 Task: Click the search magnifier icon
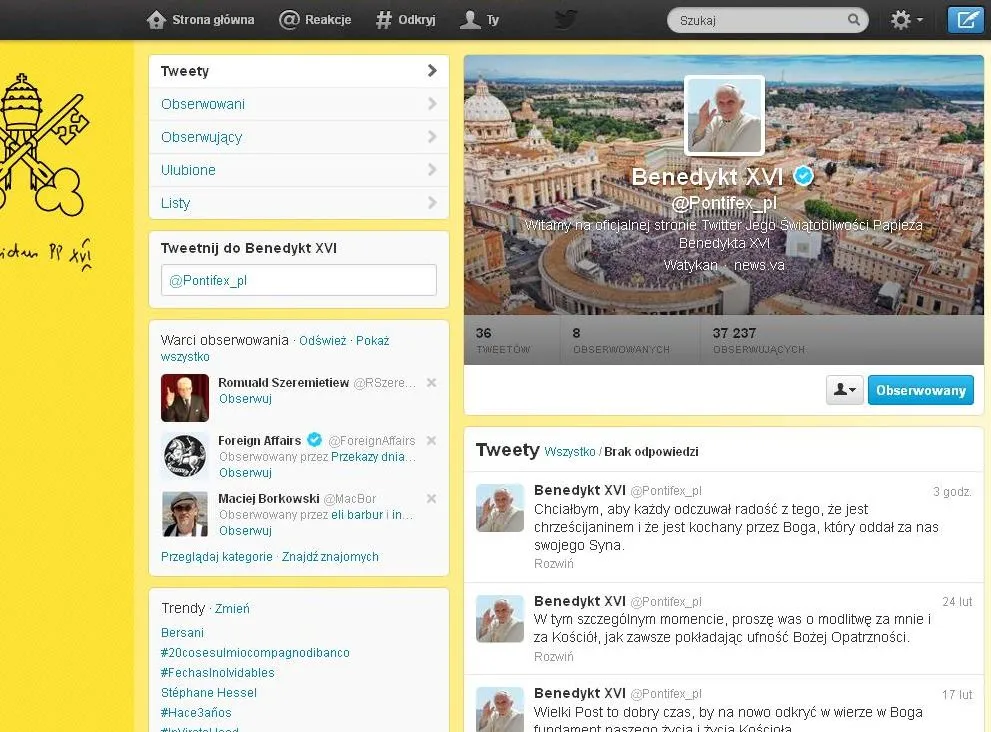click(854, 20)
